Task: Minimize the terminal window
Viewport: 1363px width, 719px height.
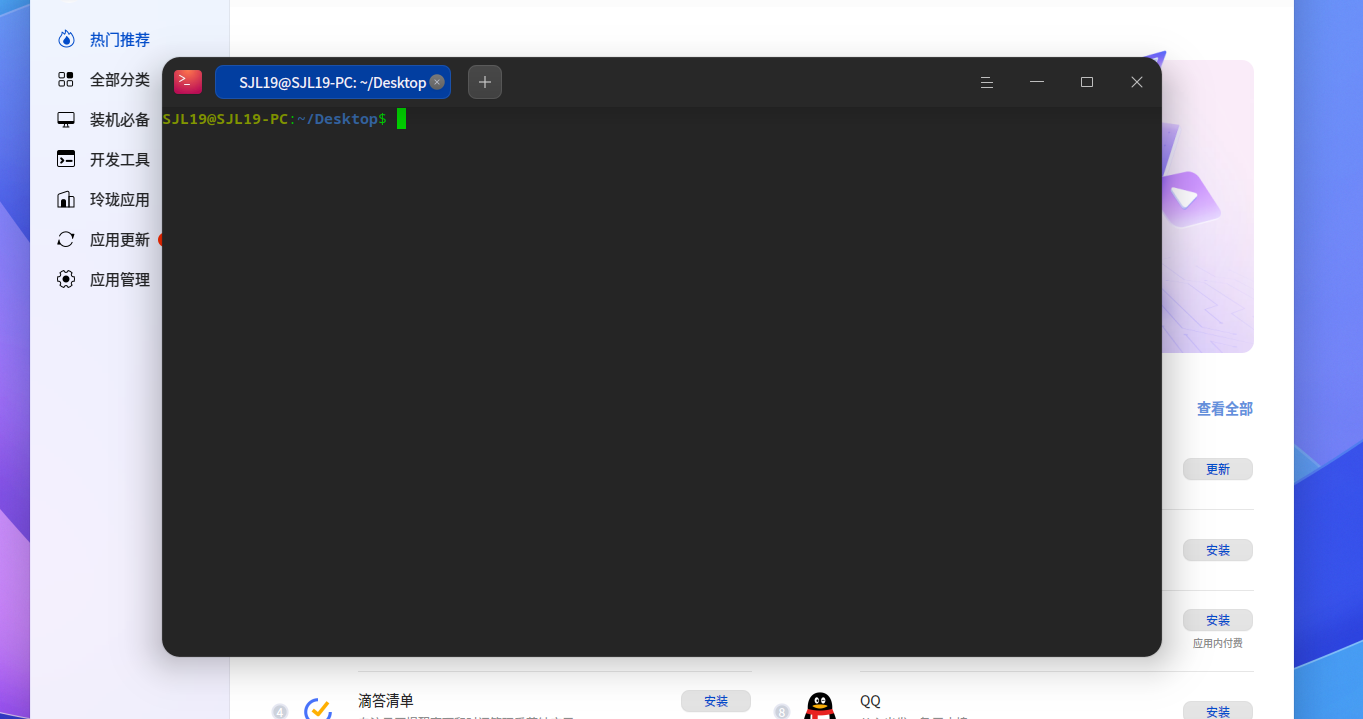Action: pos(1037,82)
